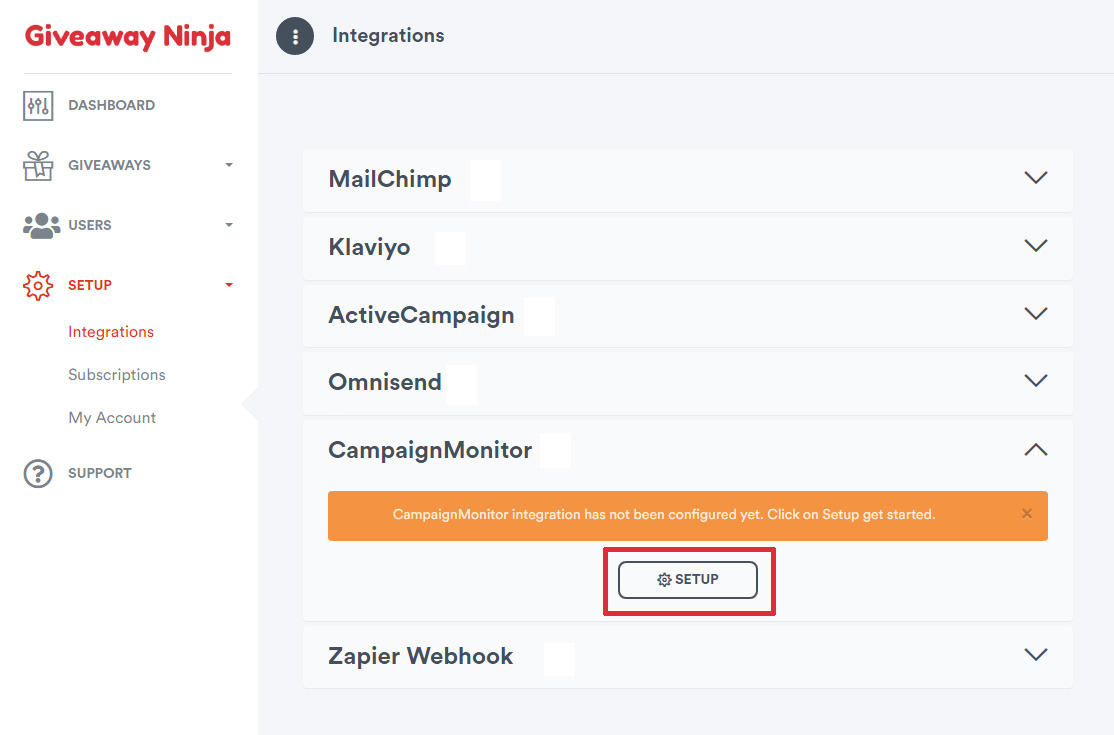Image resolution: width=1114 pixels, height=735 pixels.
Task: Toggle the Giveaways submenu arrow
Action: tap(229, 165)
